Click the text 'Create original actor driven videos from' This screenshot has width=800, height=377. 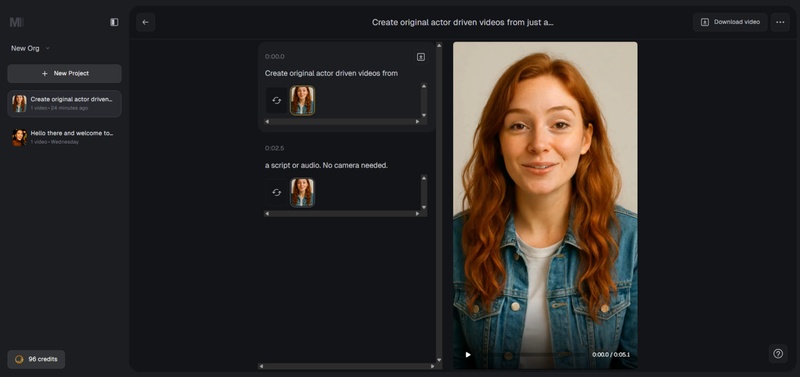[331, 73]
